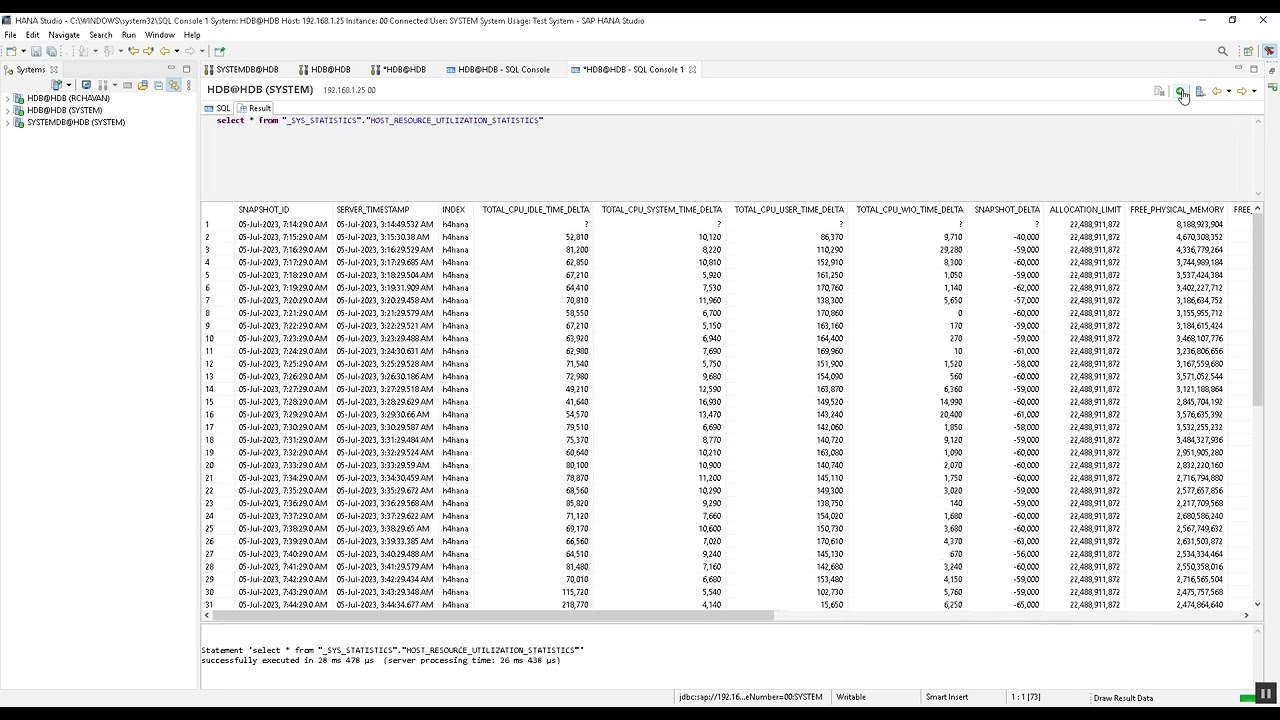Open the Add System dropdown arrow
The height and width of the screenshot is (720, 1280).
click(x=69, y=85)
